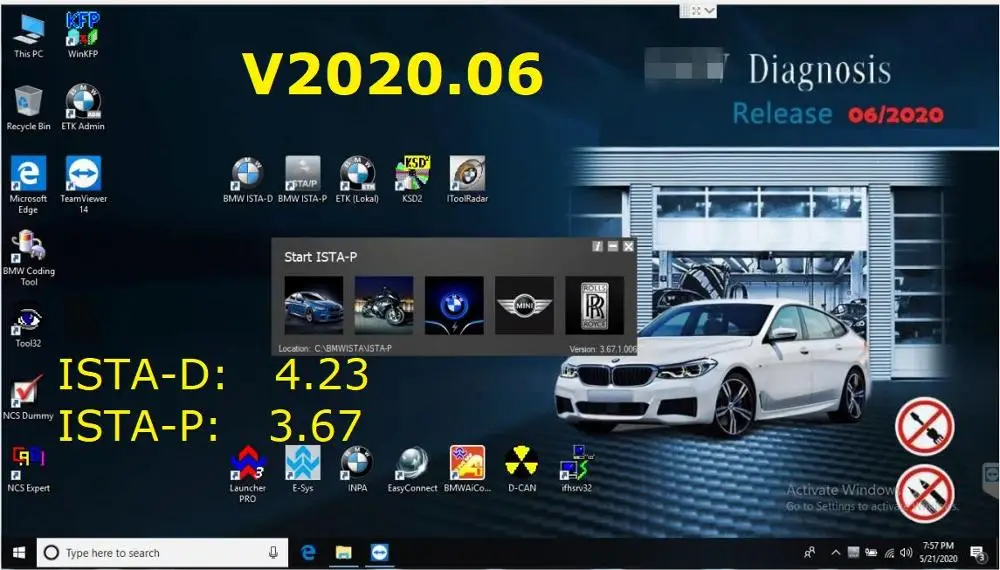
Task: Select BMW i electric thumbnail in ISTA-P
Action: coord(454,305)
